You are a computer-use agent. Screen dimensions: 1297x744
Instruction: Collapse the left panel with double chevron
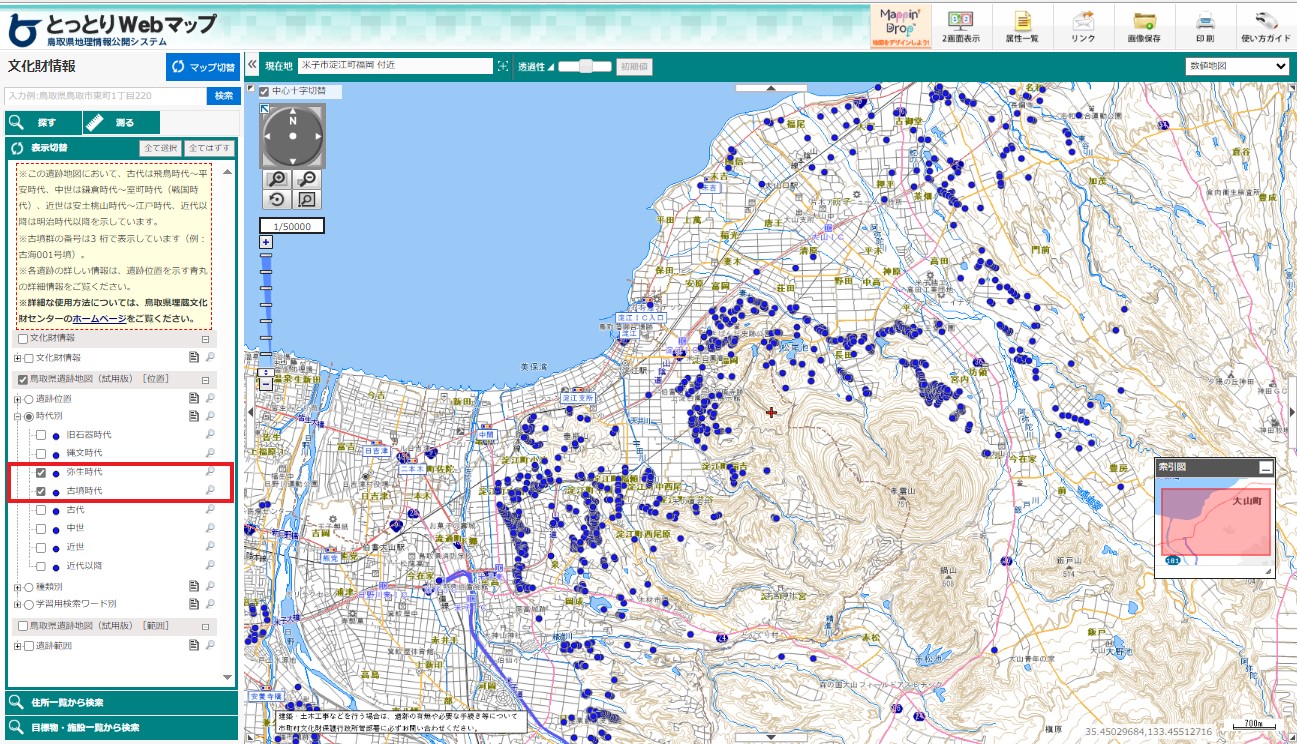click(x=252, y=66)
